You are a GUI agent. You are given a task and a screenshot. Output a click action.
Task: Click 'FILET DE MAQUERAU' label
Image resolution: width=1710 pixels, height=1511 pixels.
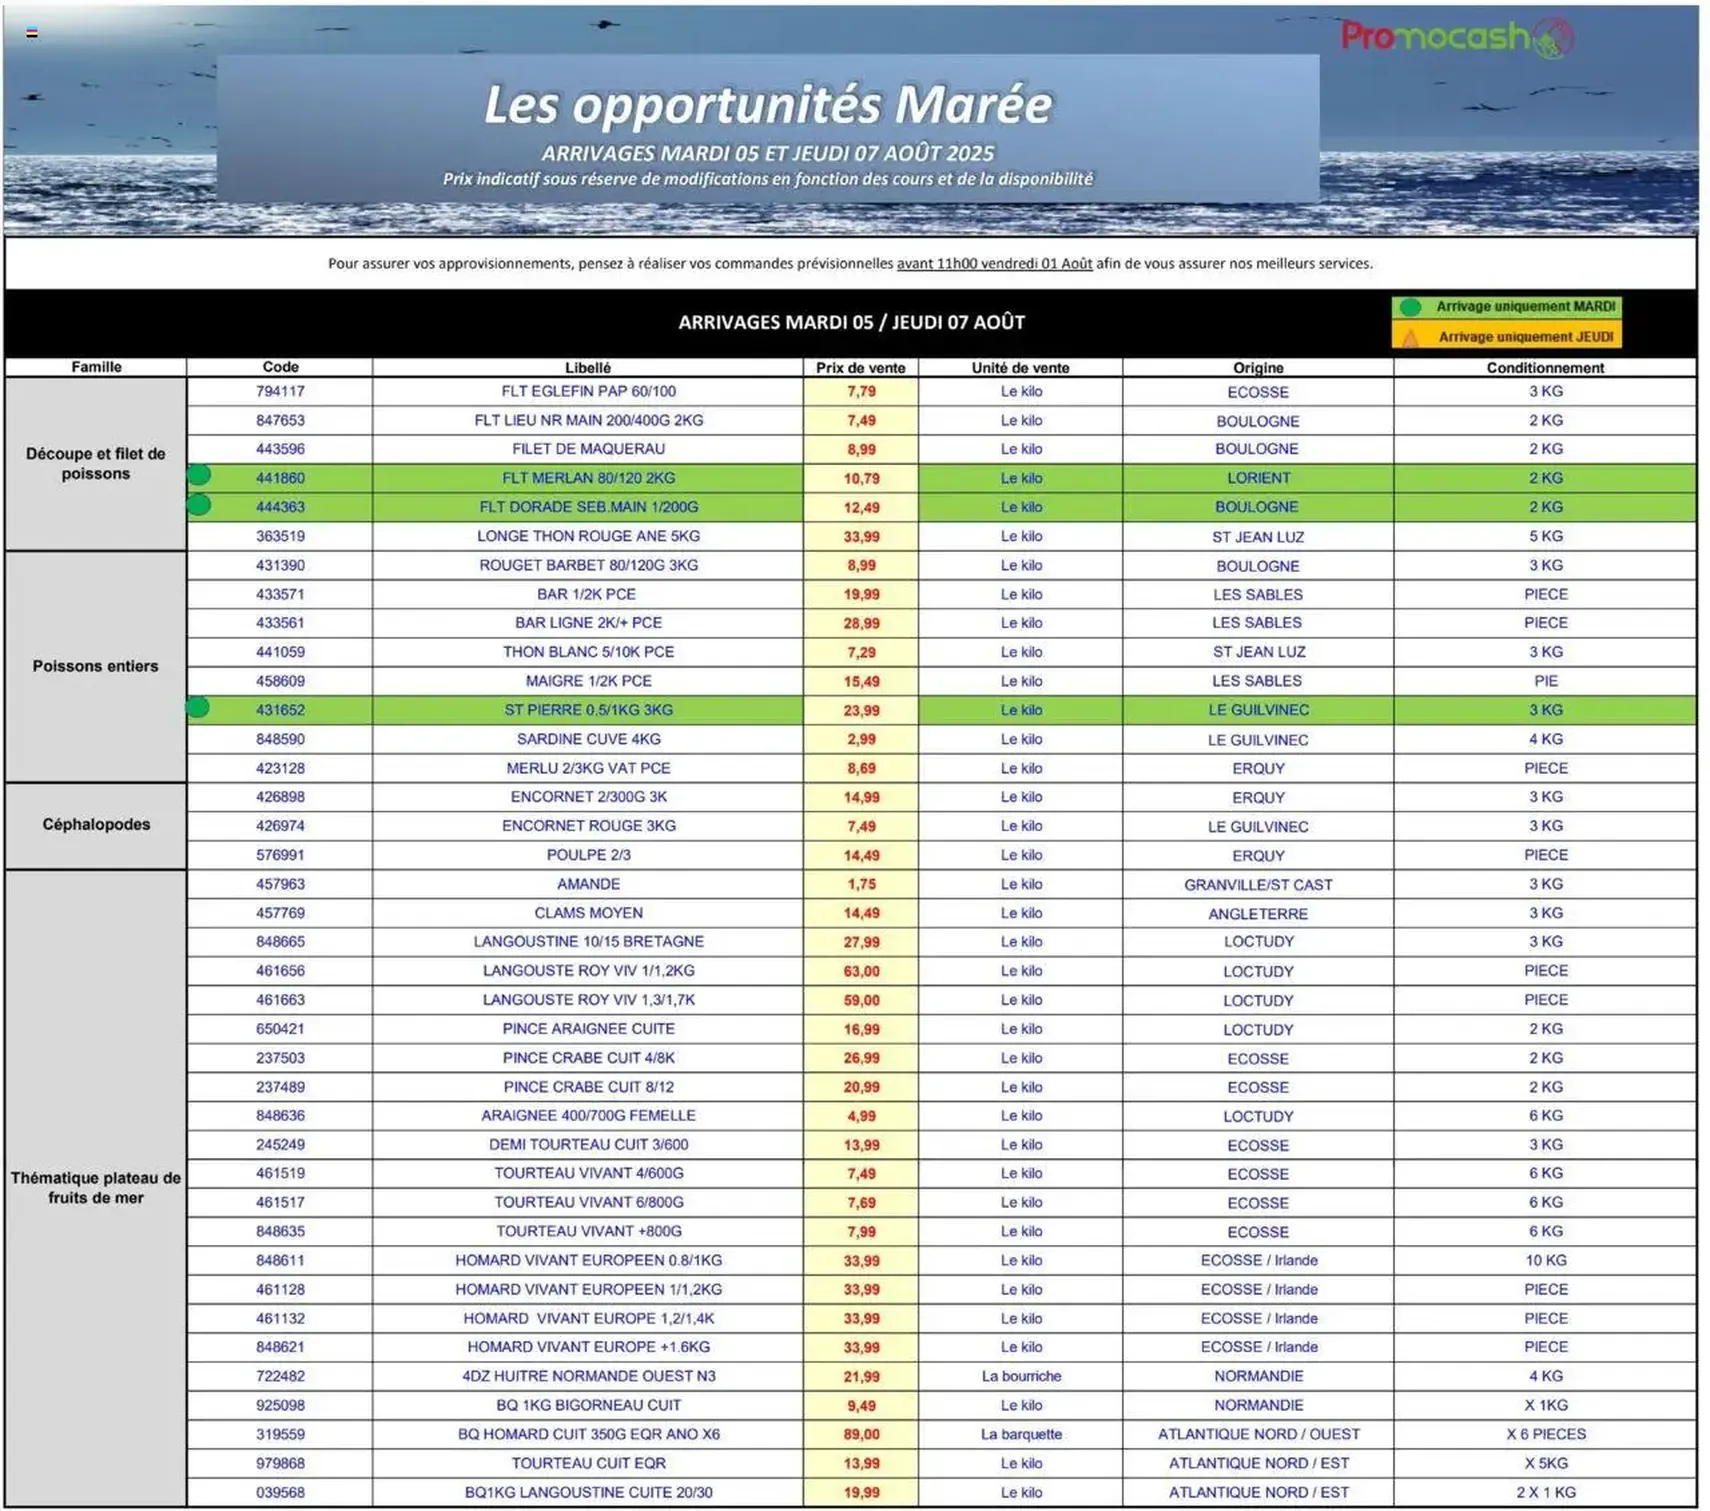(588, 449)
